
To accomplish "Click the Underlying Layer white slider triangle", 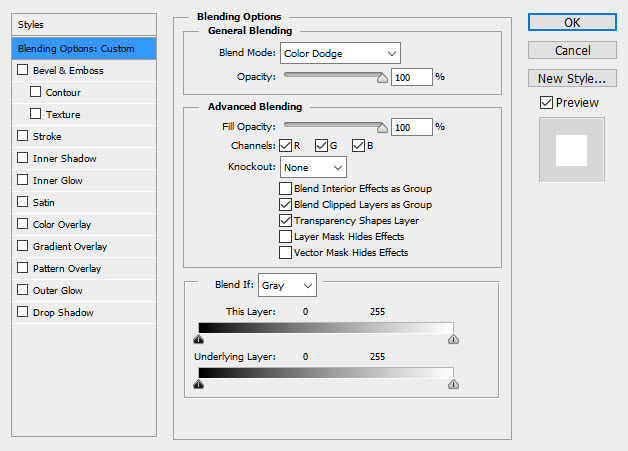I will pyautogui.click(x=453, y=384).
